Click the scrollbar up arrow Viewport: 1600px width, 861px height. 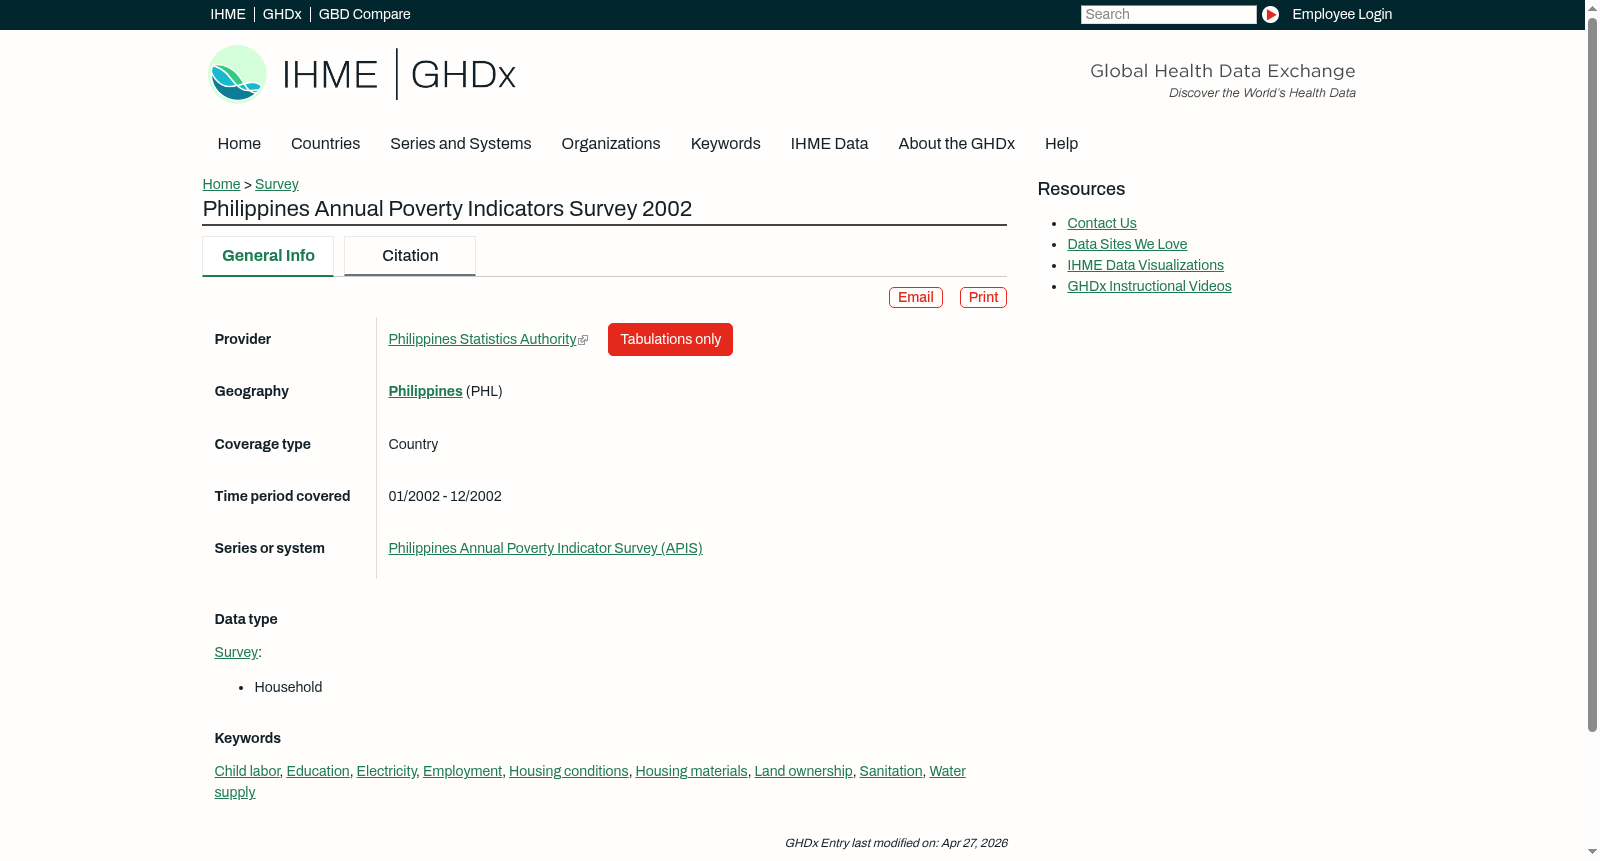click(x=1592, y=7)
